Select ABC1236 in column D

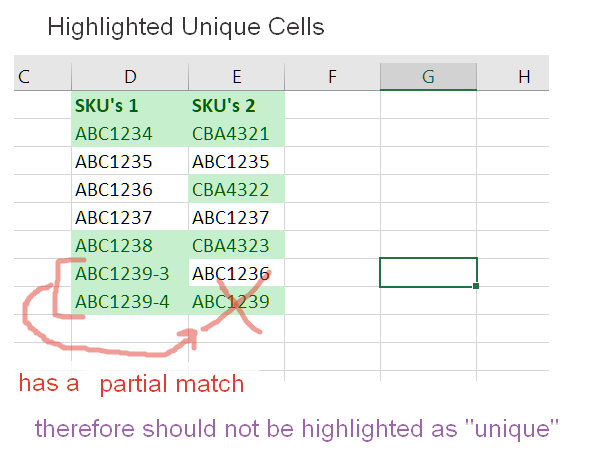130,189
